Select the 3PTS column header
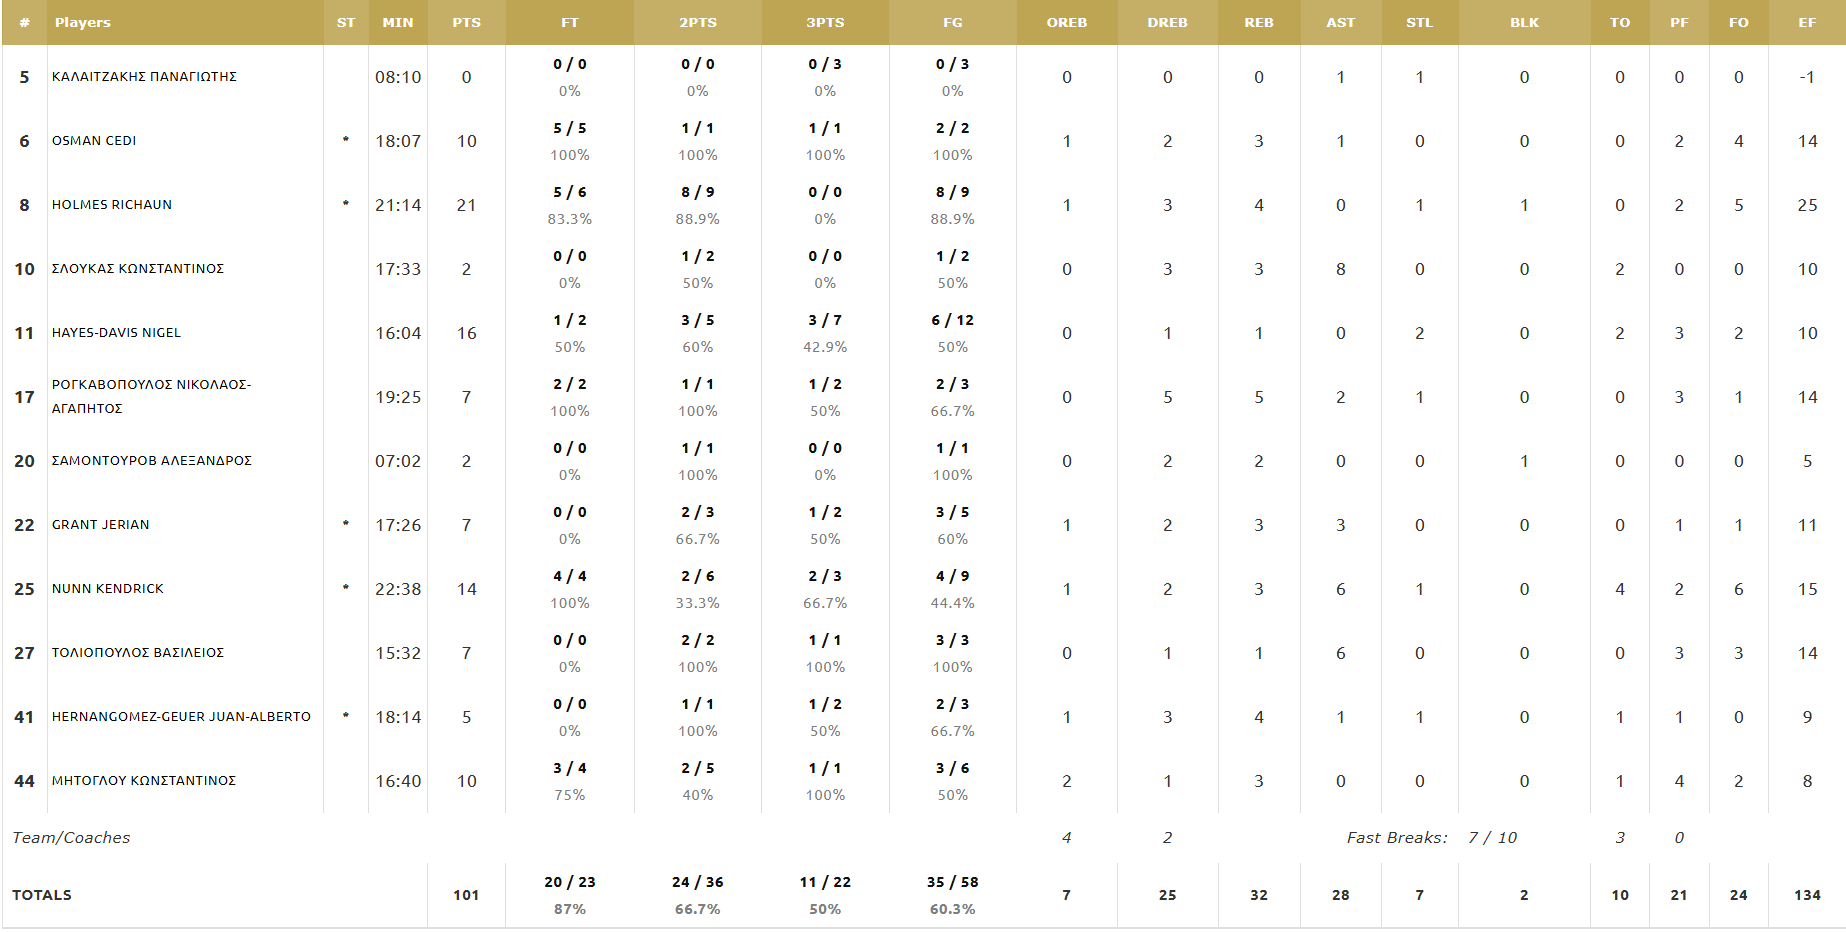1846x932 pixels. (825, 22)
